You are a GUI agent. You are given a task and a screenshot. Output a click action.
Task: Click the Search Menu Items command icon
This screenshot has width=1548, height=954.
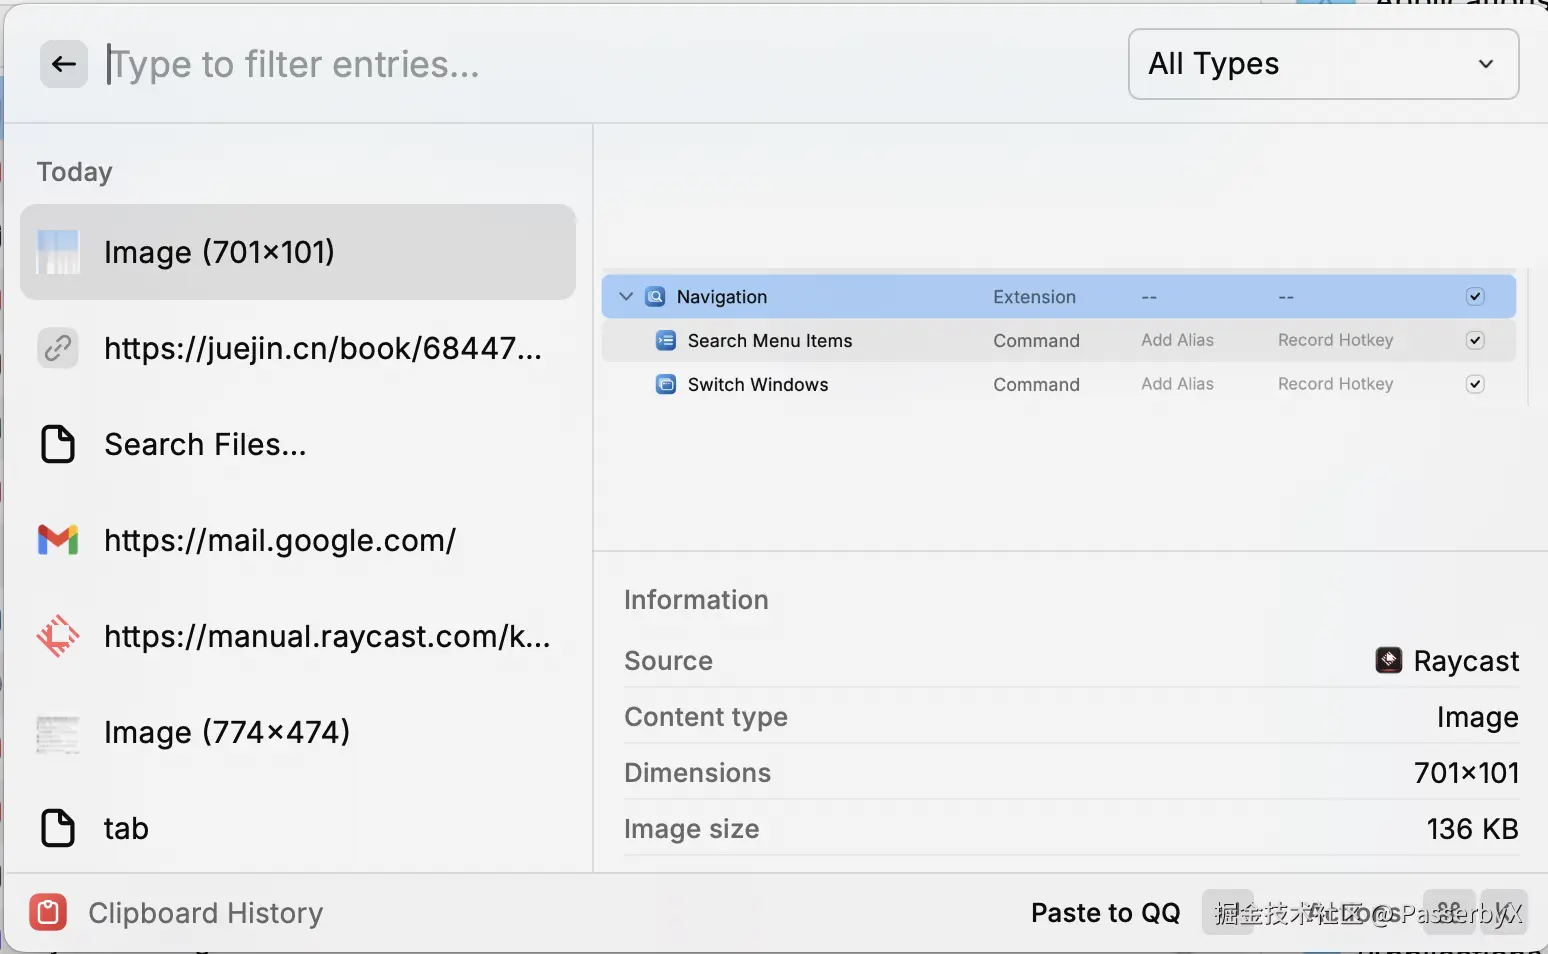click(665, 341)
